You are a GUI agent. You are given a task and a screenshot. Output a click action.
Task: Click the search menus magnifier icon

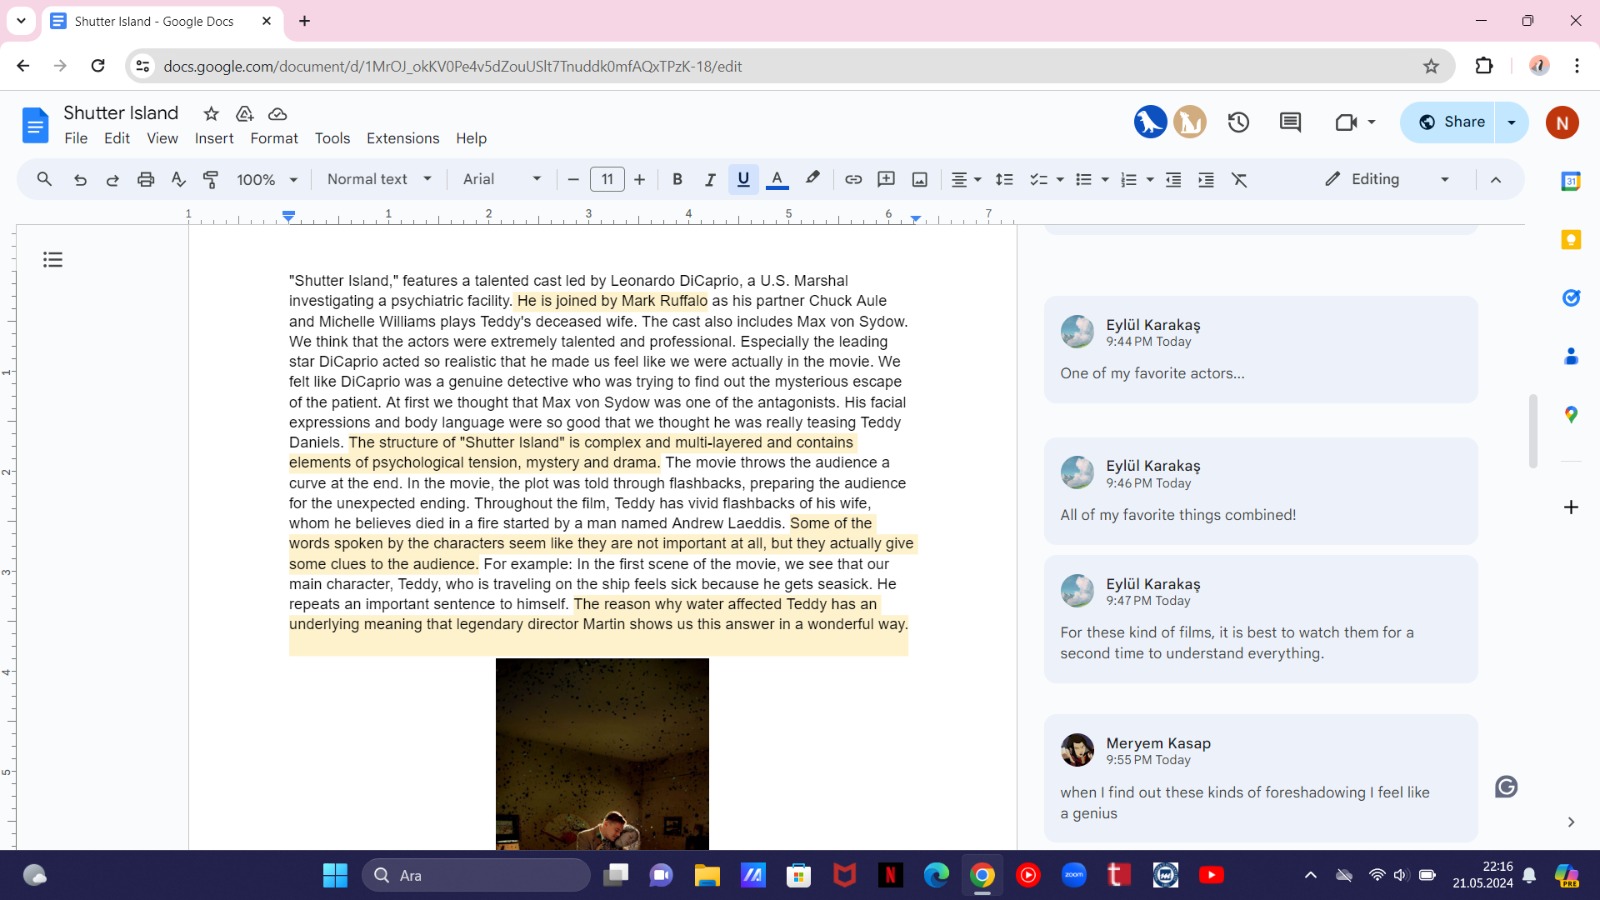point(44,179)
